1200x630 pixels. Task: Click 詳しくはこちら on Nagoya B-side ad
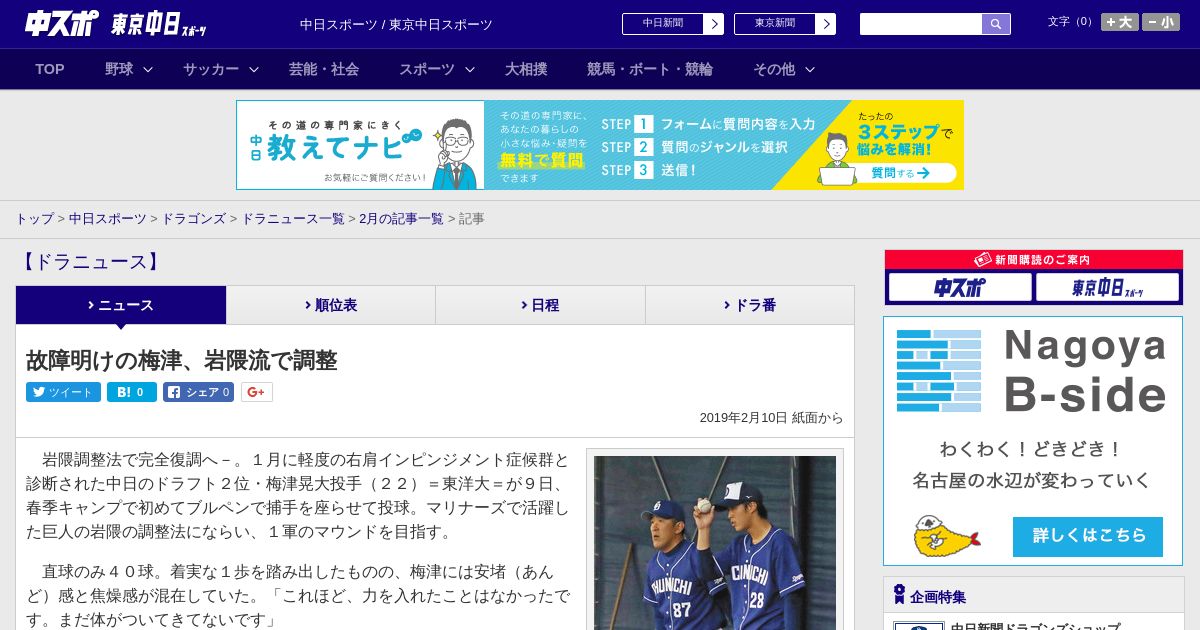(x=1088, y=536)
